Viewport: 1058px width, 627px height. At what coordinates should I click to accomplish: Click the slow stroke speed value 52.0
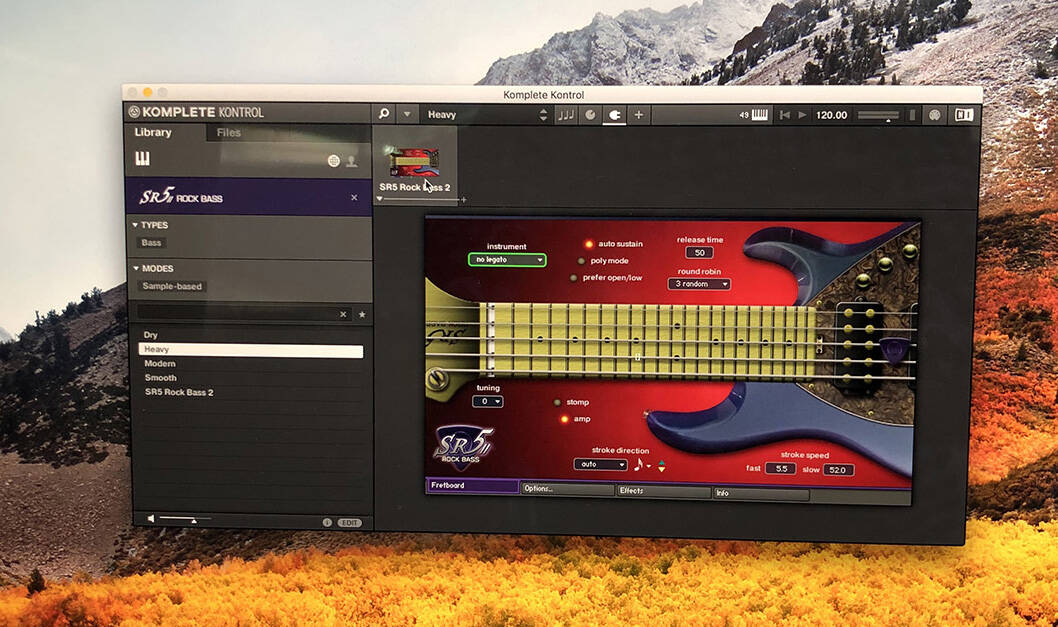pyautogui.click(x=838, y=470)
